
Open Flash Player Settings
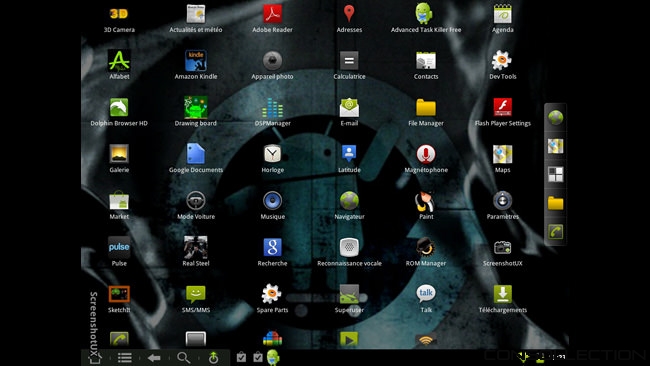pyautogui.click(x=502, y=111)
